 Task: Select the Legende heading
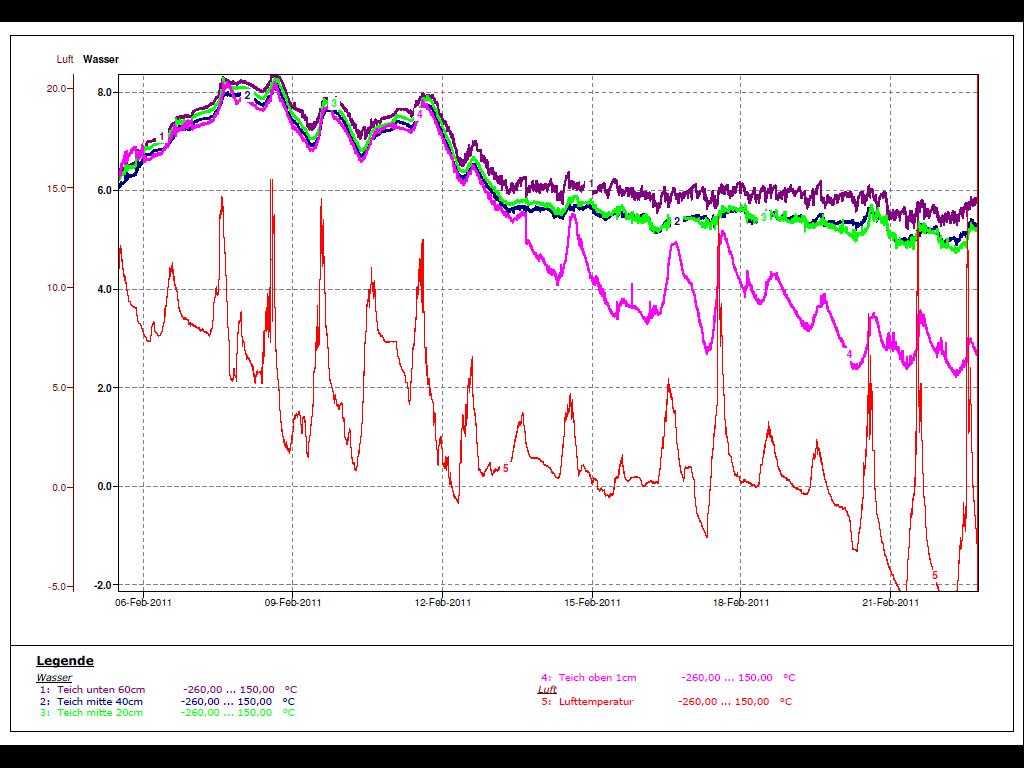pyautogui.click(x=65, y=660)
